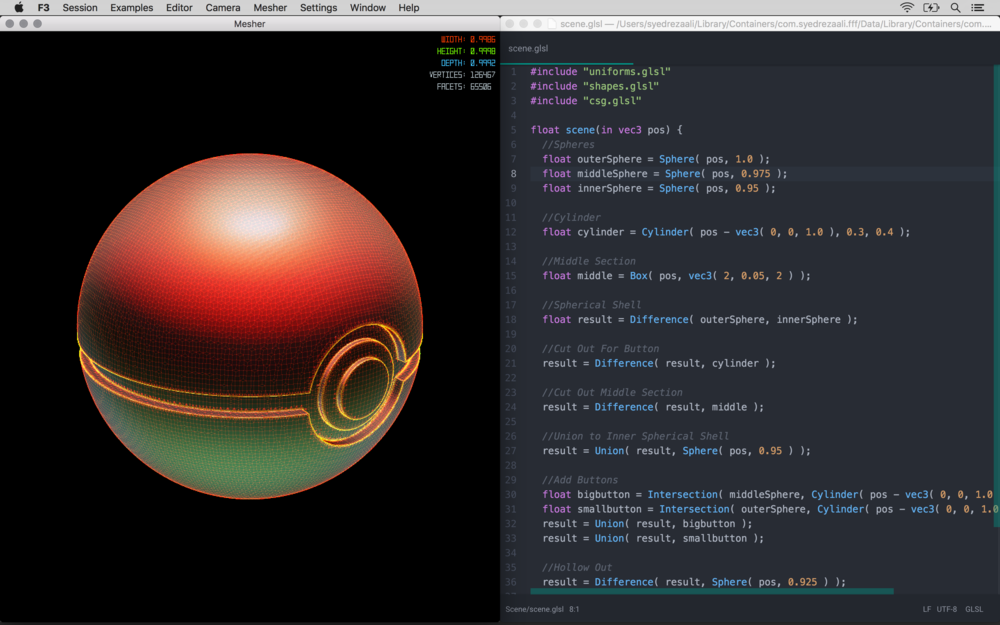Open the Examples menu
The image size is (1000, 625).
click(x=132, y=7)
